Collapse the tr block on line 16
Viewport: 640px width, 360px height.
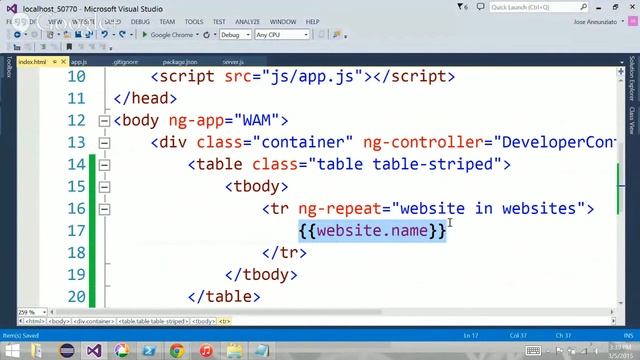click(x=104, y=209)
